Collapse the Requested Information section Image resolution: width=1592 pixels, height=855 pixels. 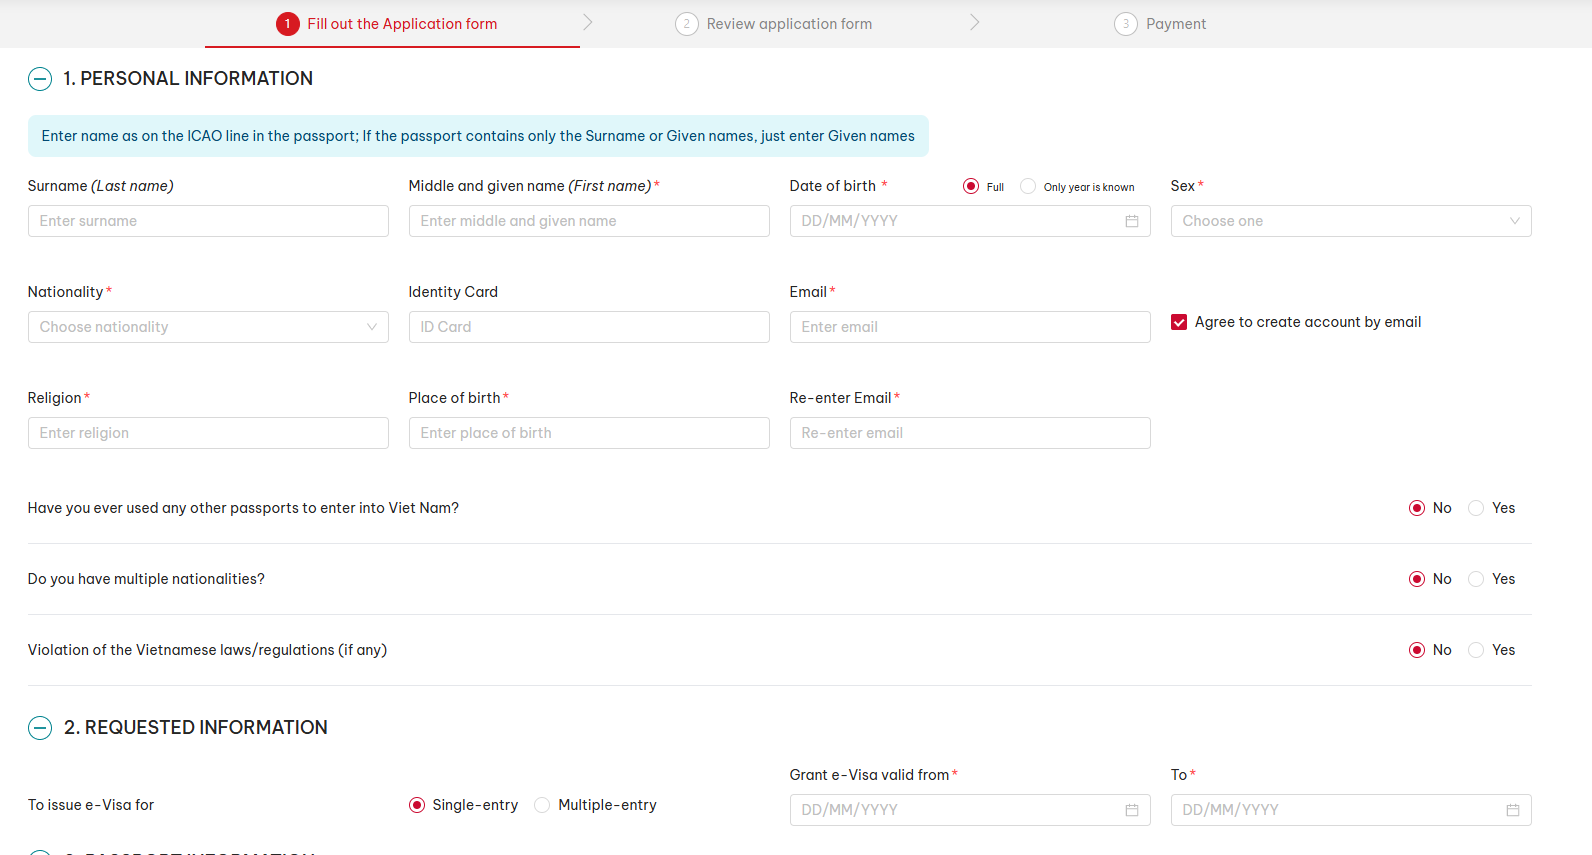(40, 728)
